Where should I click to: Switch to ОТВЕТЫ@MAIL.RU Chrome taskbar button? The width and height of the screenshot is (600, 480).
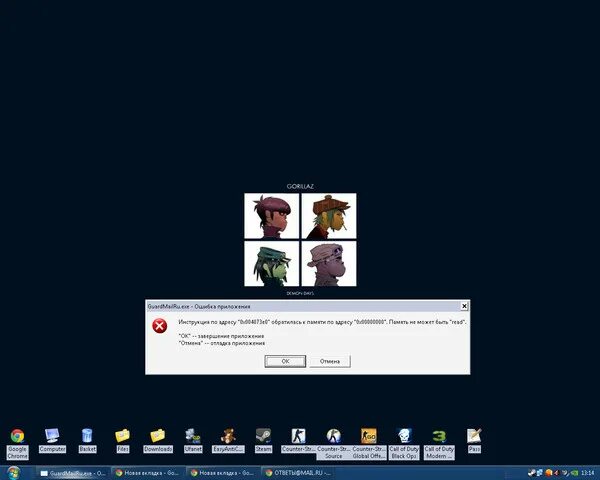(x=298, y=473)
